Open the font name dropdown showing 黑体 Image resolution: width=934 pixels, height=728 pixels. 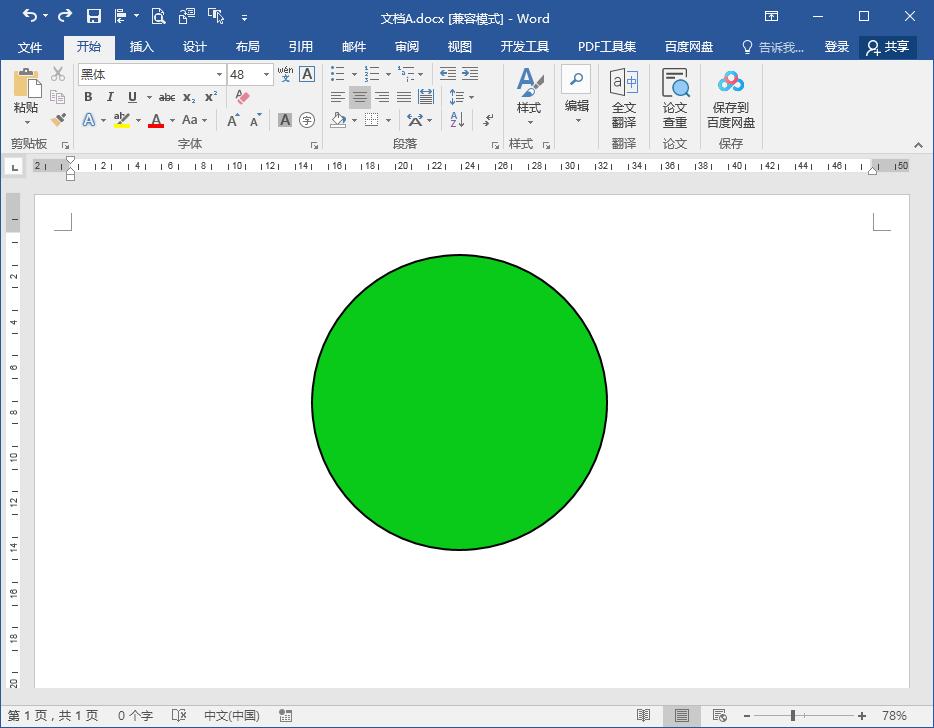[219, 74]
